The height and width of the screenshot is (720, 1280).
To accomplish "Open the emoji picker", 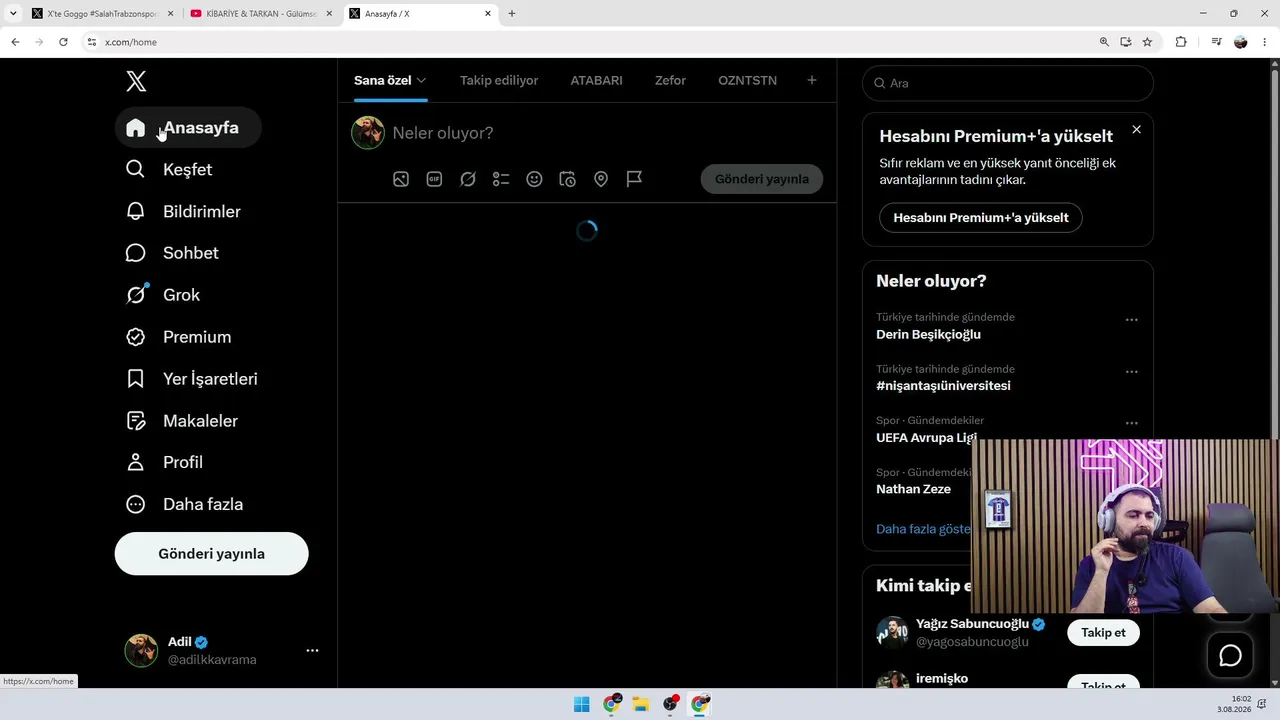I will (534, 179).
